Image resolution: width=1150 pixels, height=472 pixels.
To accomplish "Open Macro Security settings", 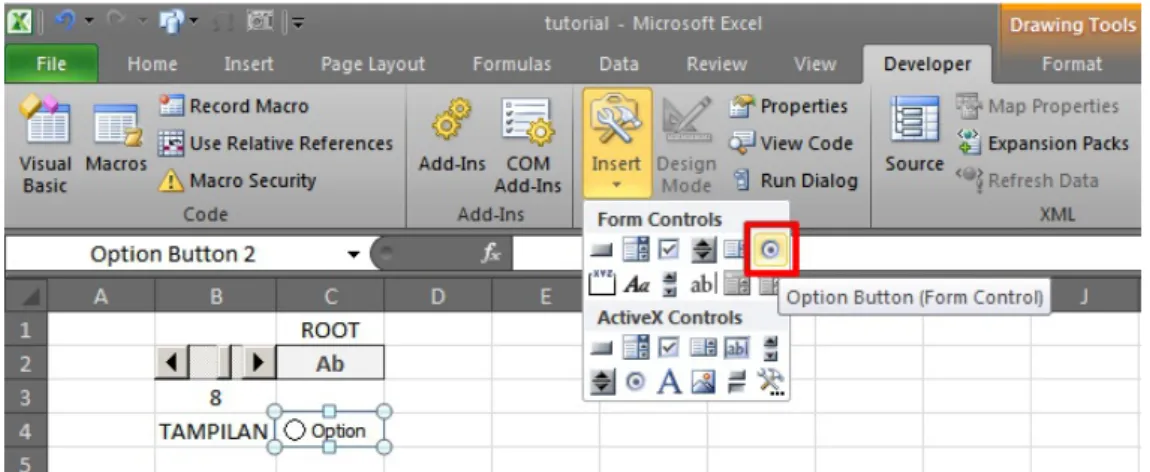I will [x=236, y=180].
